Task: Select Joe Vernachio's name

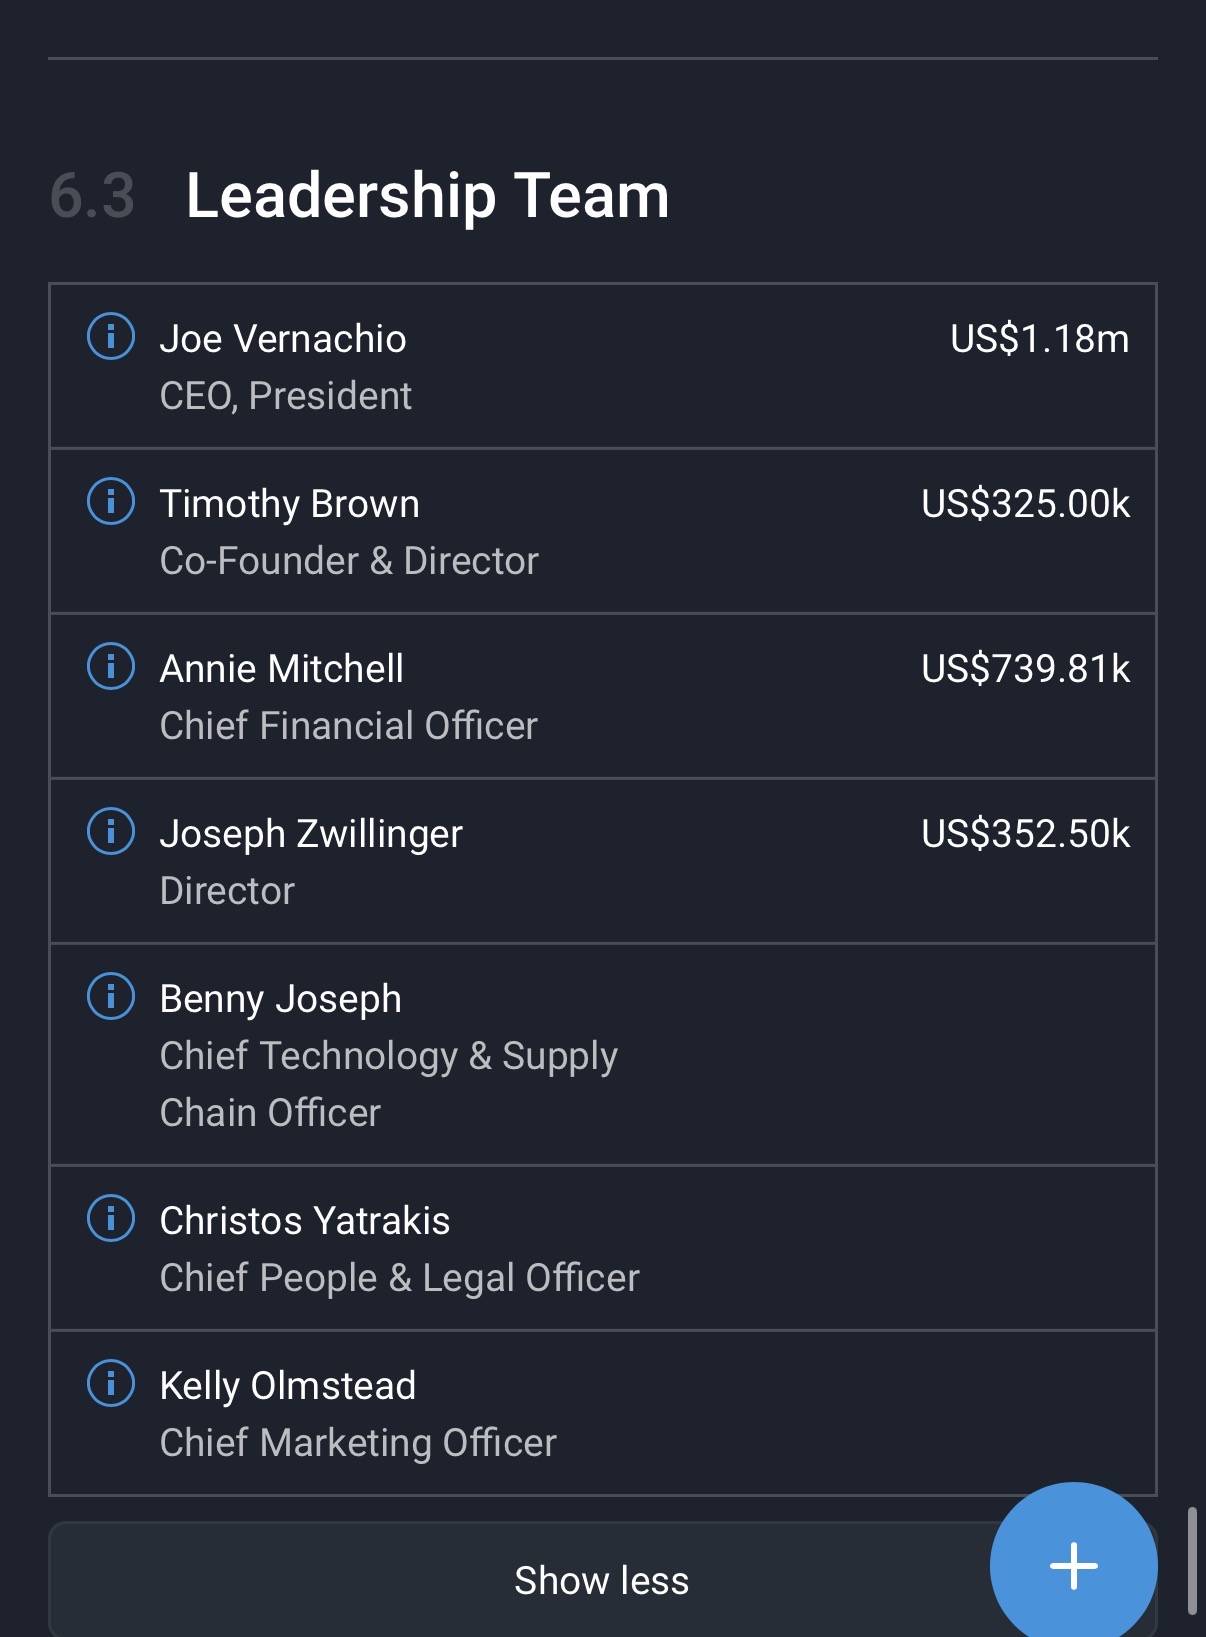Action: (283, 339)
